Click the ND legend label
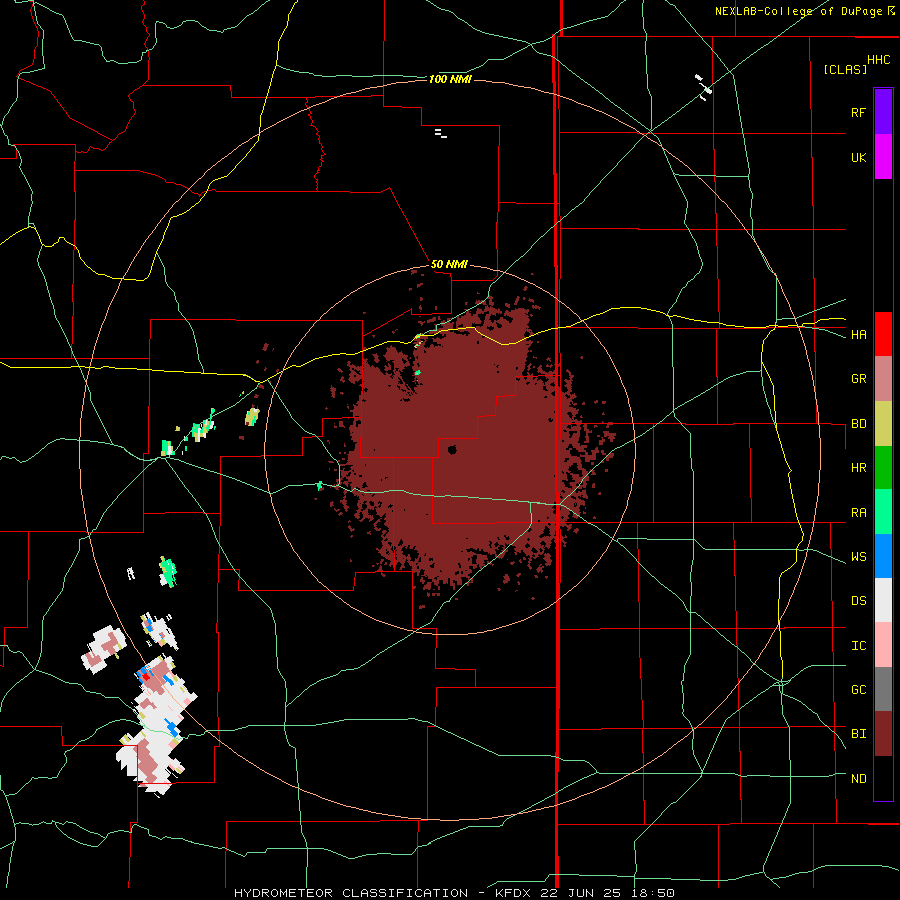Screen dimensions: 900x900 (x=858, y=779)
